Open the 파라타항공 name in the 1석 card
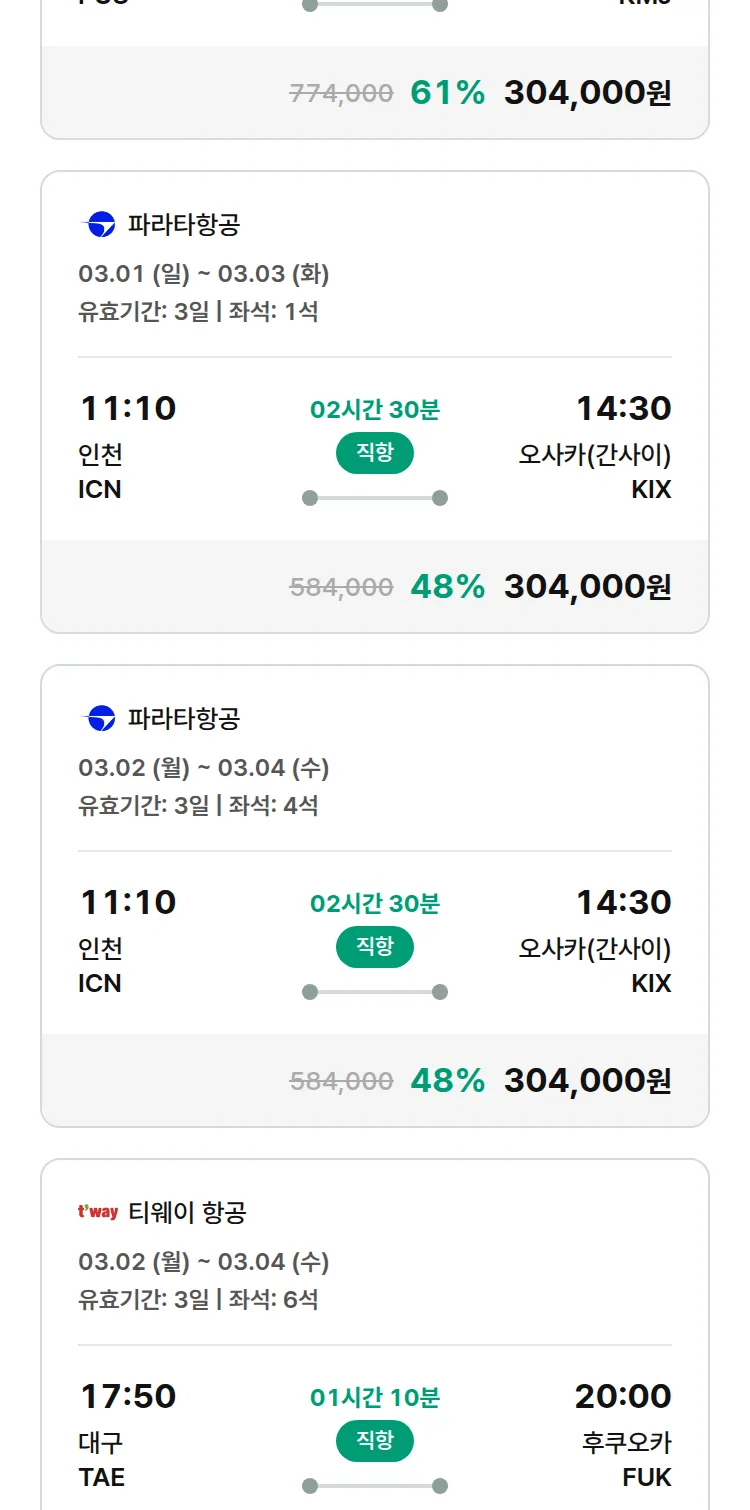 coord(184,225)
